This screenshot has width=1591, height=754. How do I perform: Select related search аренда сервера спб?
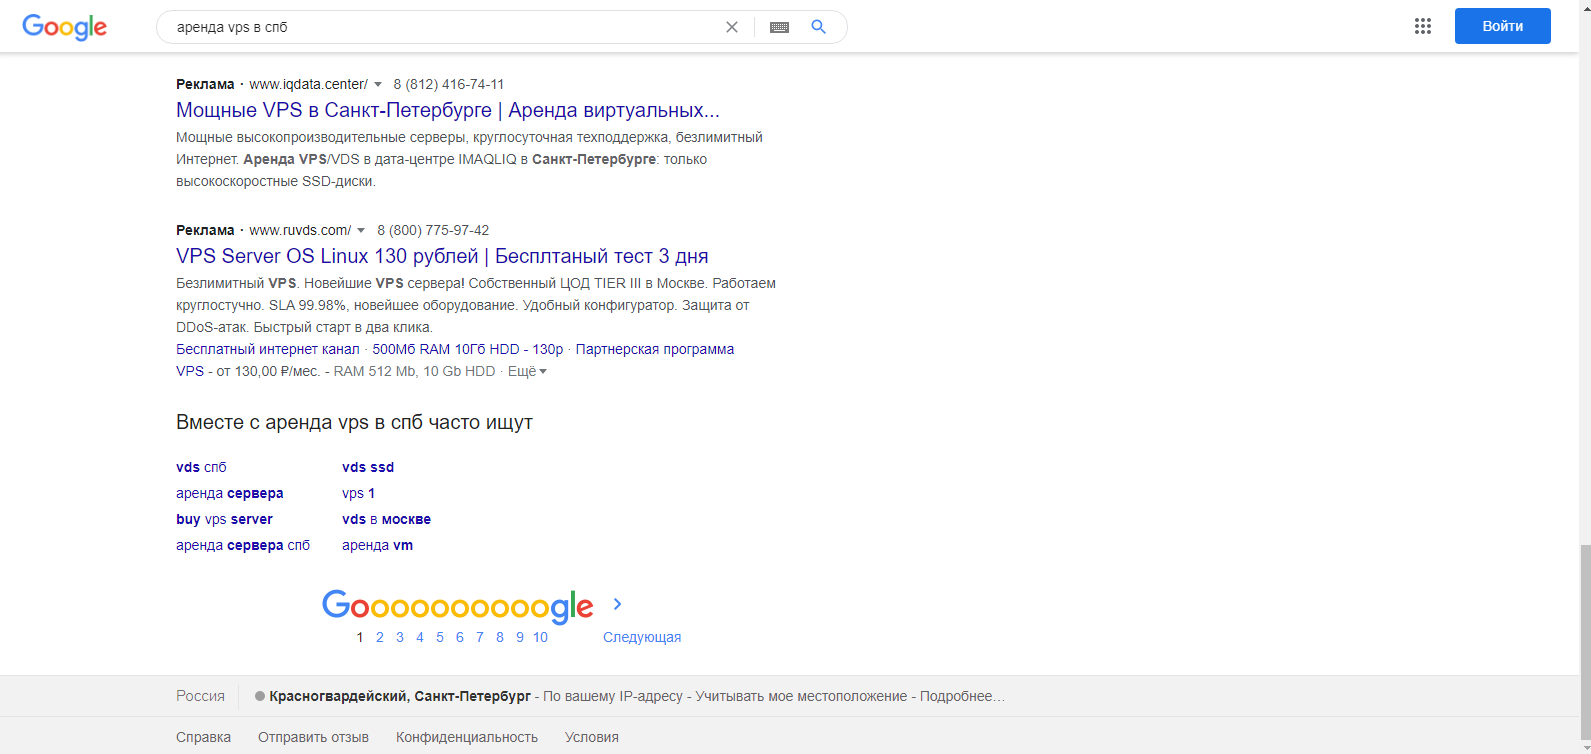click(x=243, y=545)
